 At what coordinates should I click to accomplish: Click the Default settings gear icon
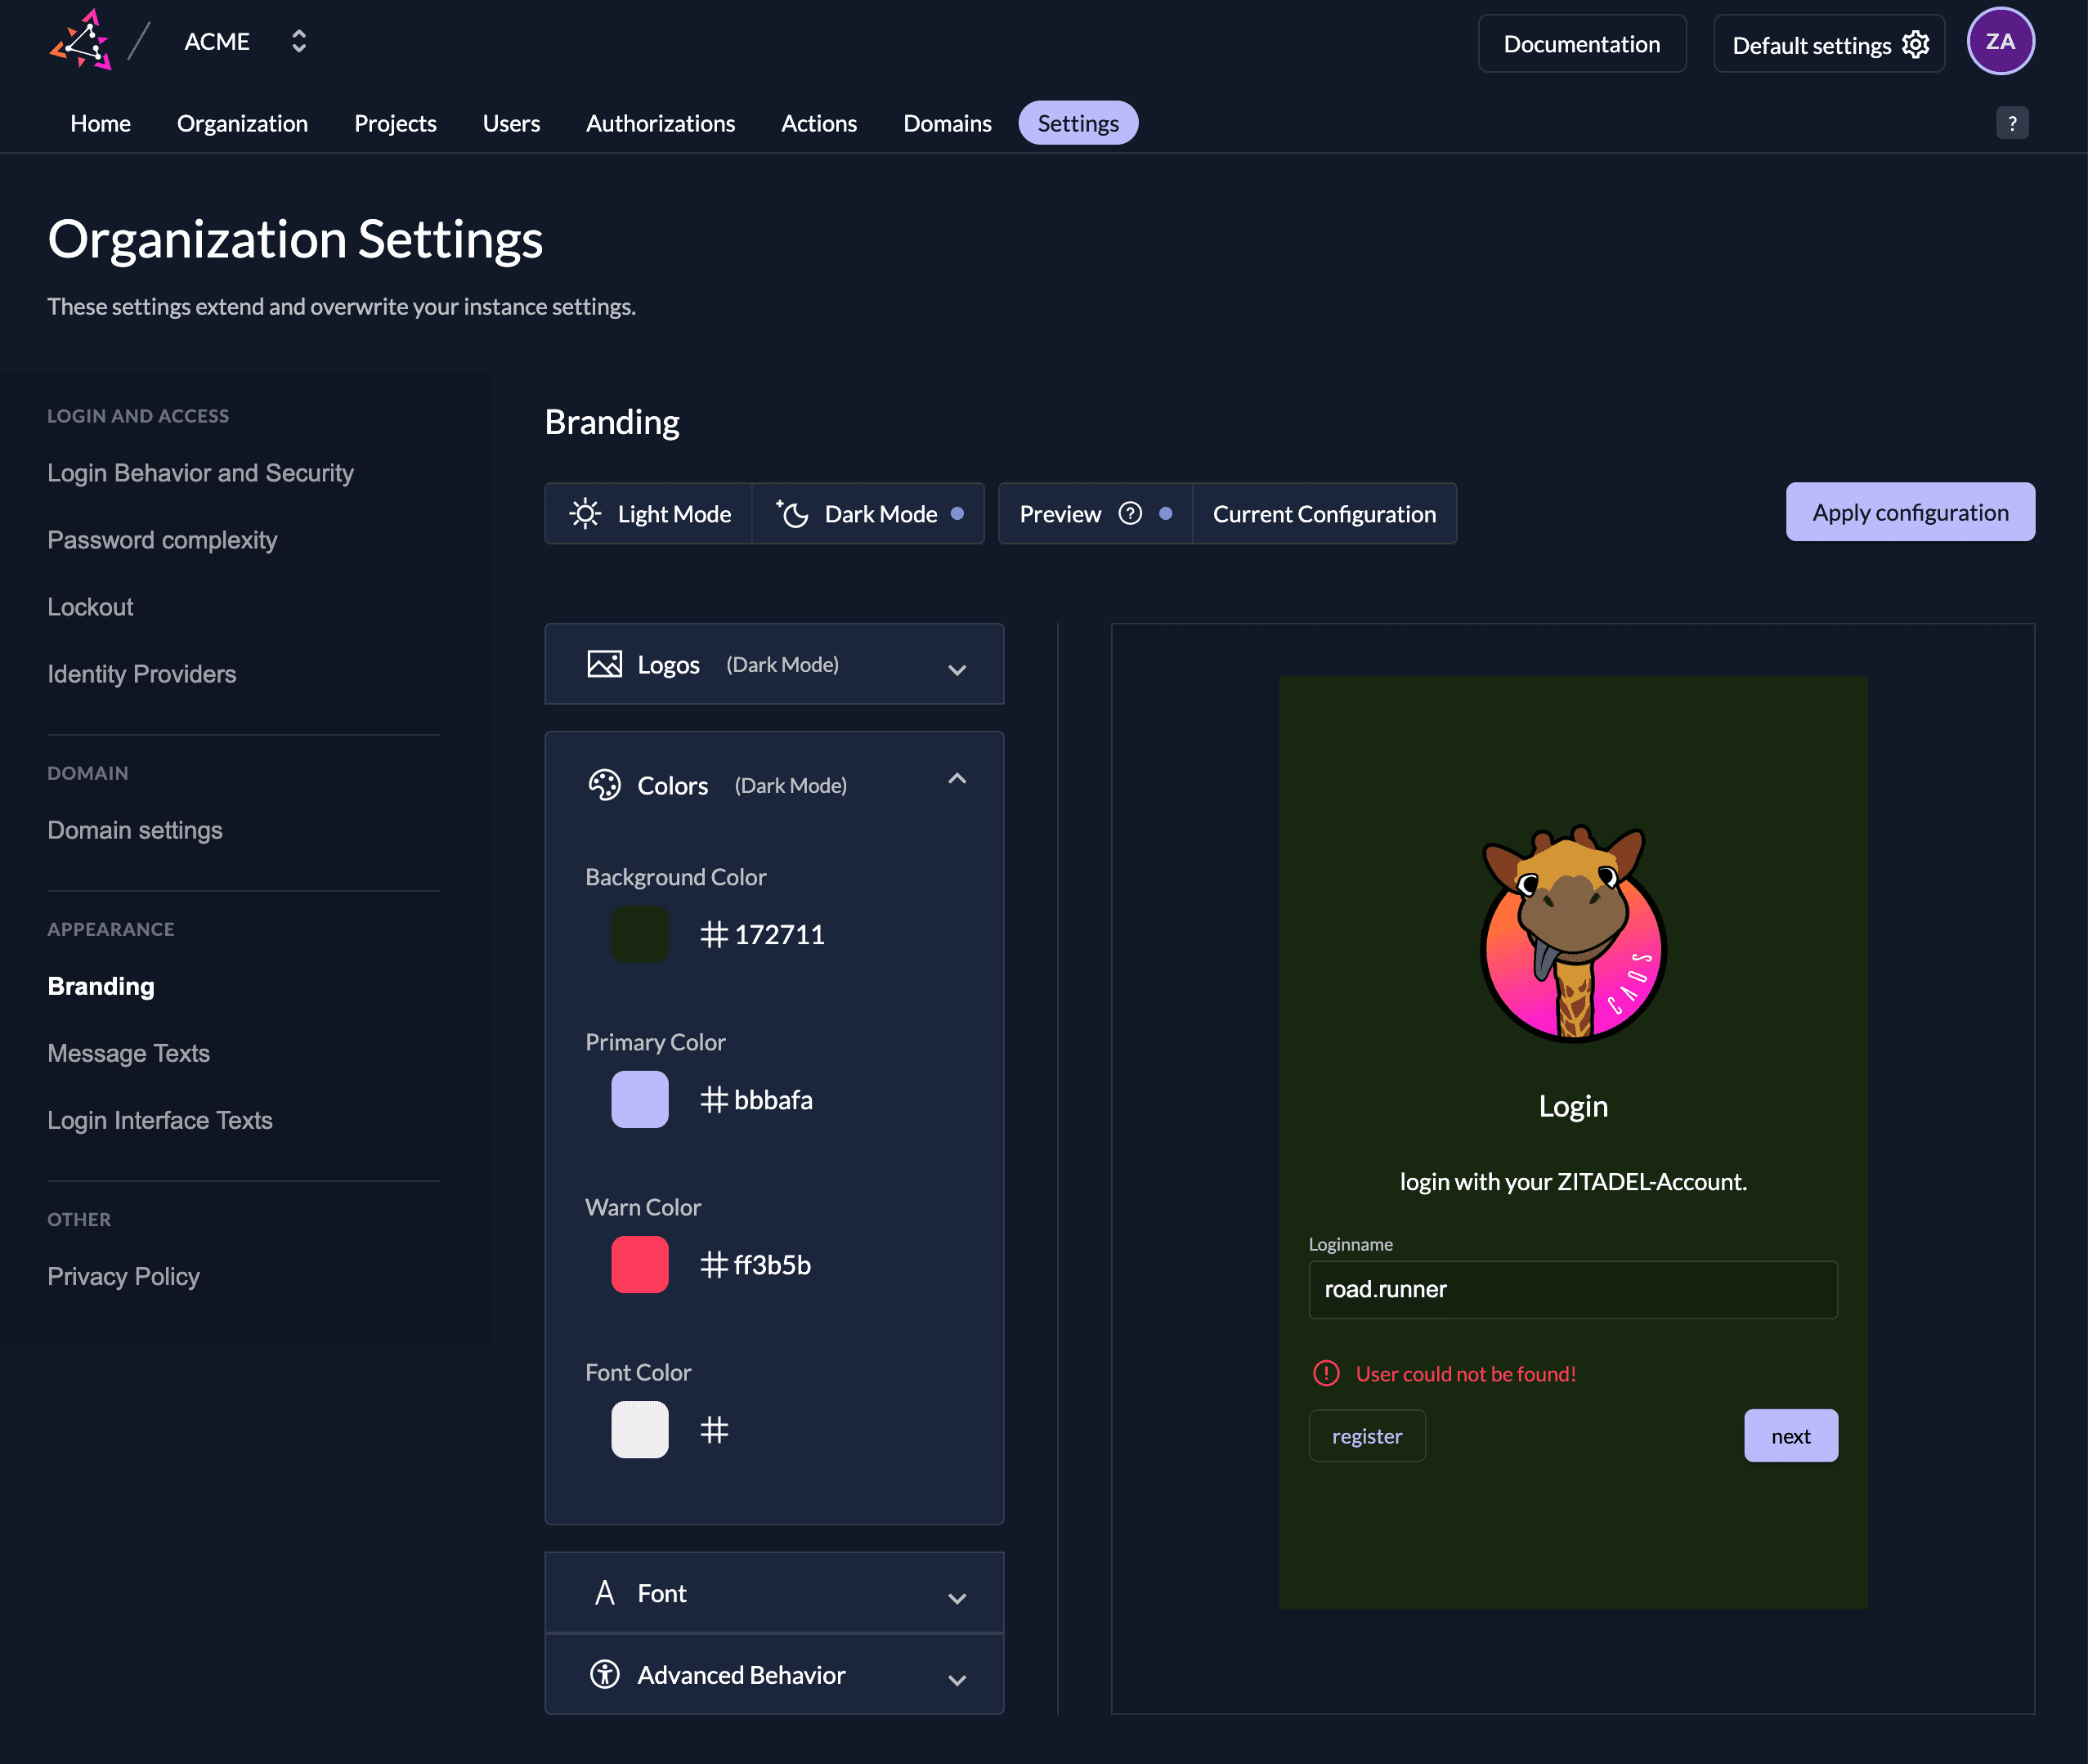(1915, 44)
